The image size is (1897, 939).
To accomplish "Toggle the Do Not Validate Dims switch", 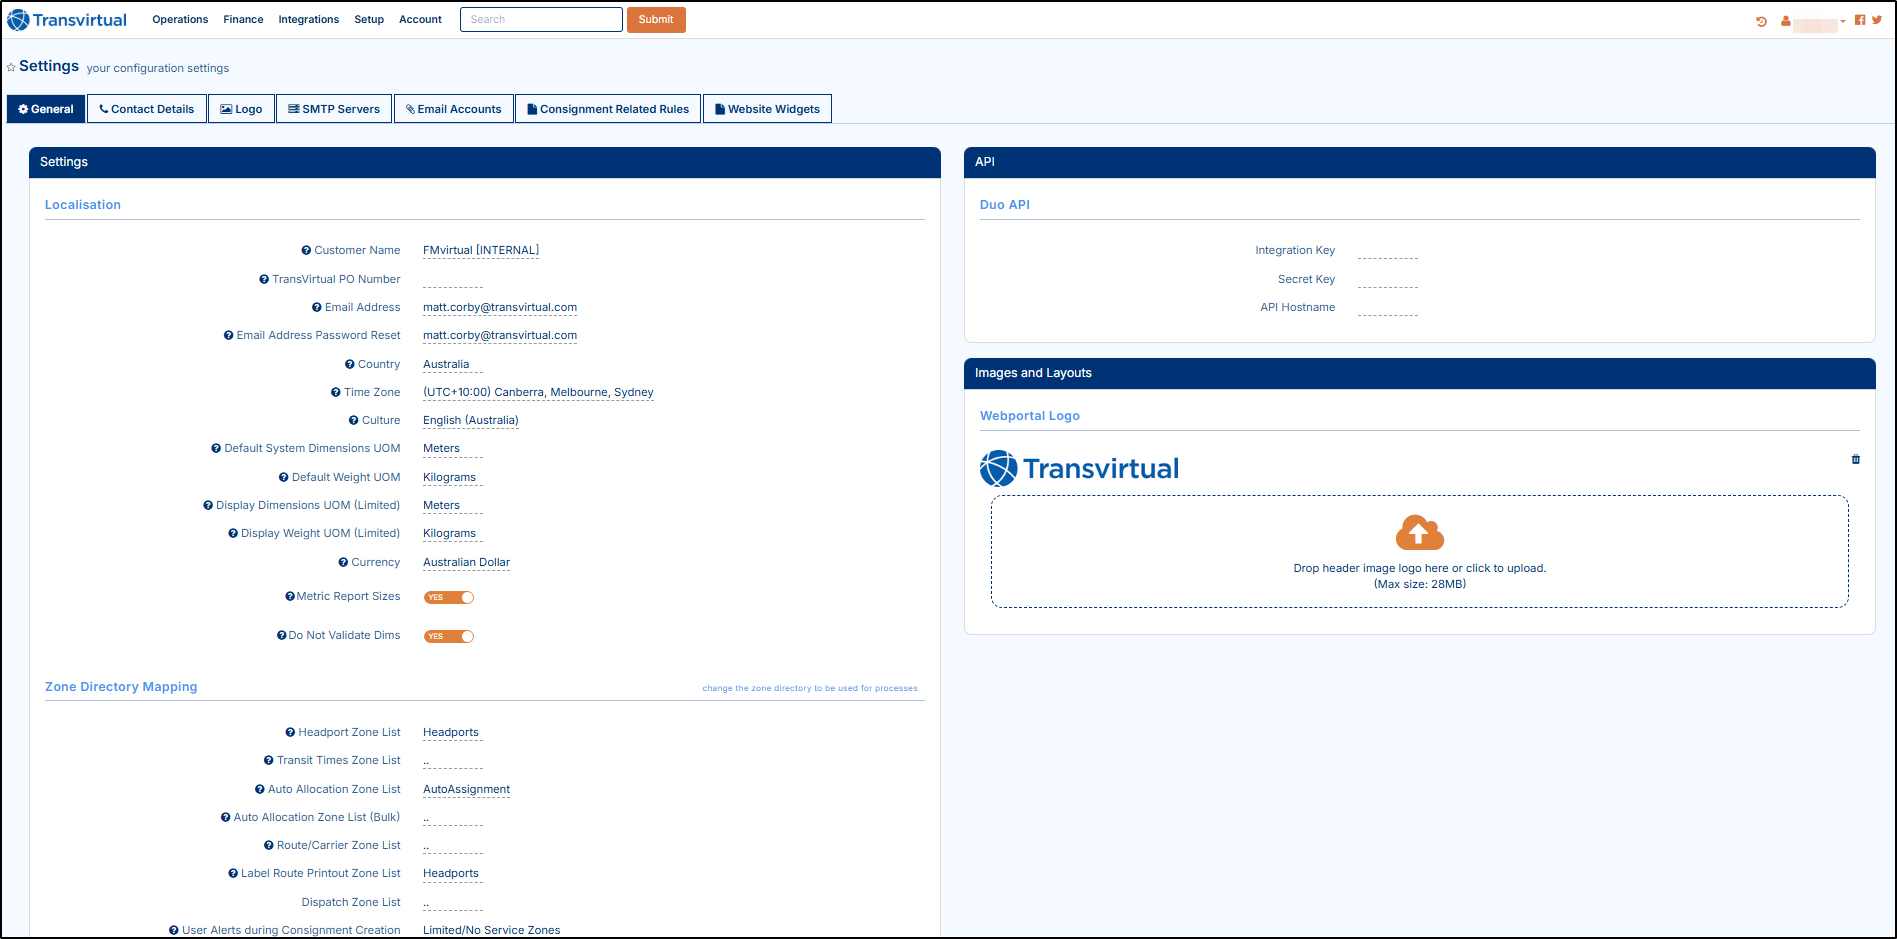I will [x=449, y=636].
